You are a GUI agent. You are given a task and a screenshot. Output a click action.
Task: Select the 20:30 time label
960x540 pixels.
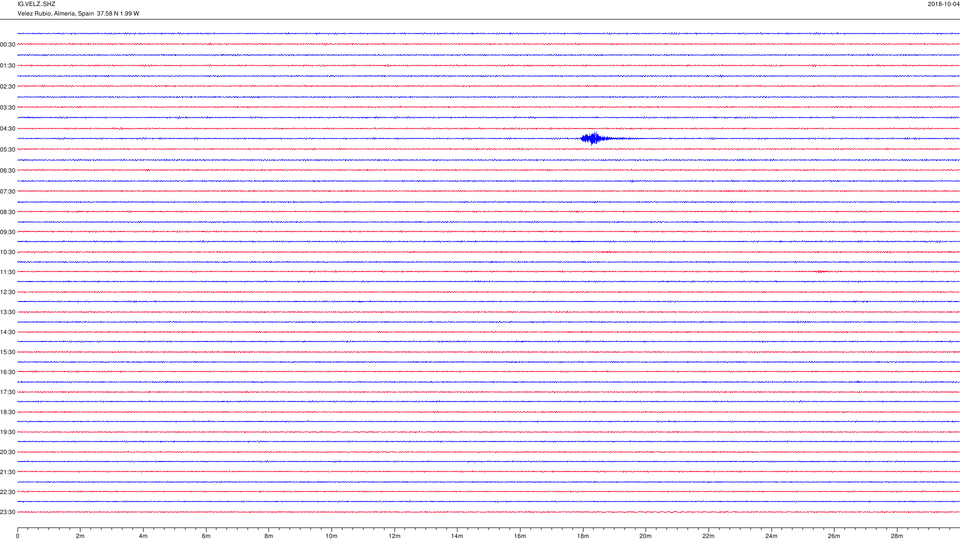(x=7, y=452)
